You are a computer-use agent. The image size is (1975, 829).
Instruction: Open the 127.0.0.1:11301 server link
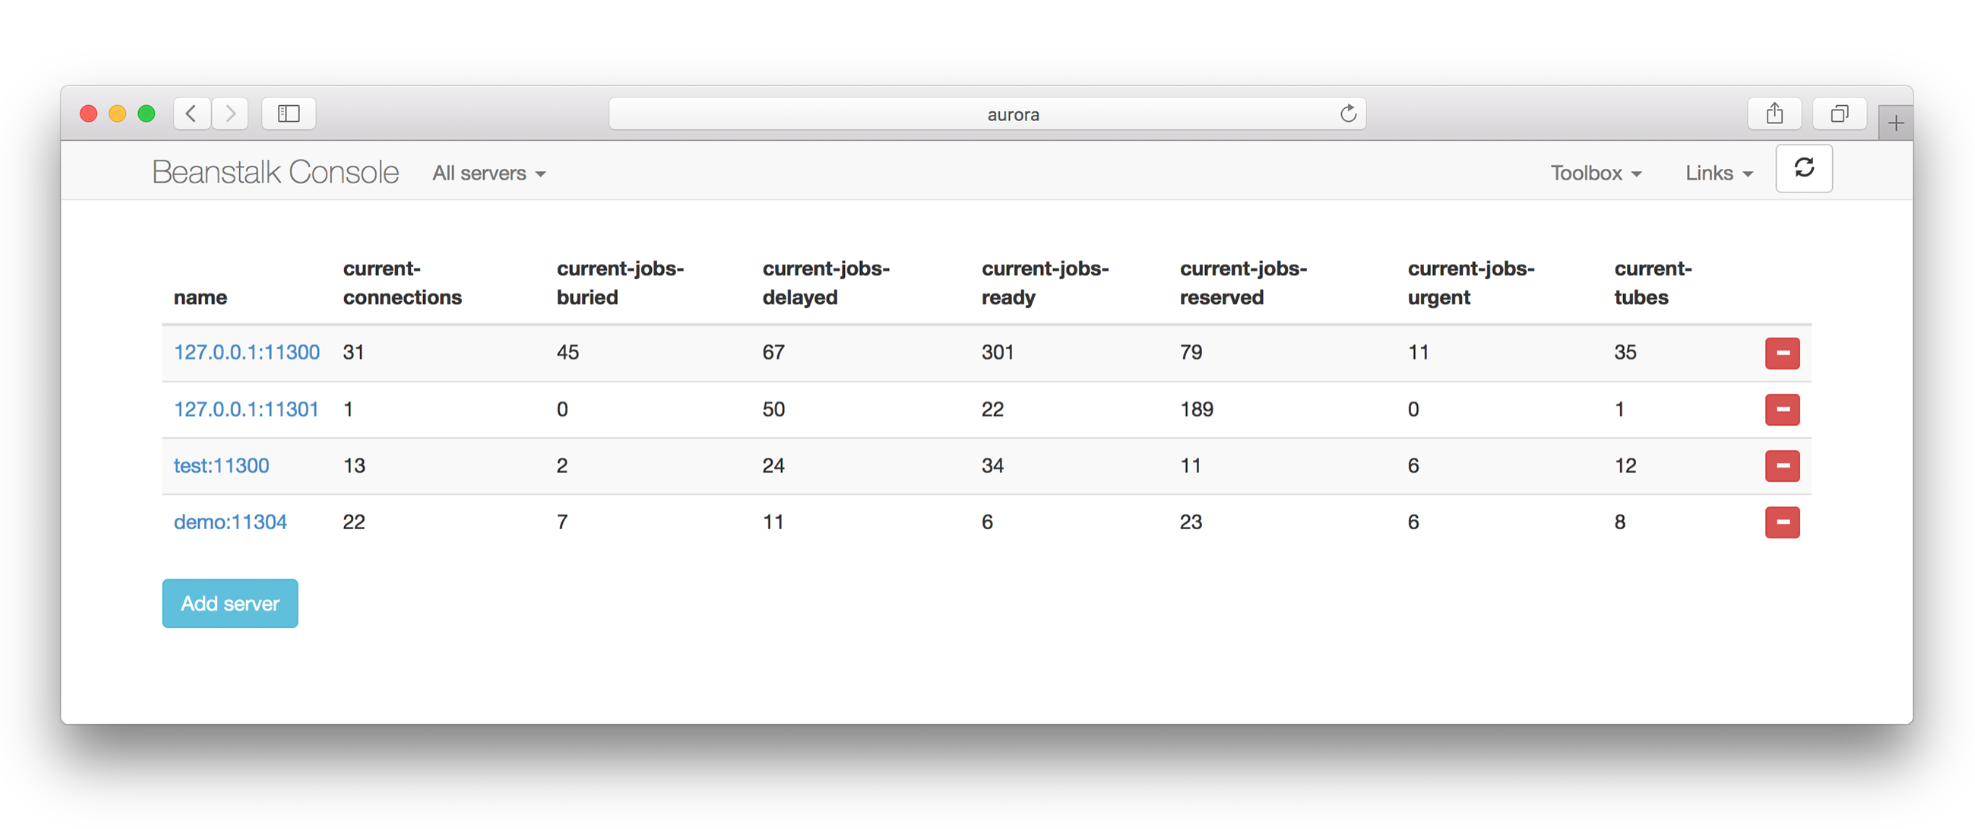246,409
